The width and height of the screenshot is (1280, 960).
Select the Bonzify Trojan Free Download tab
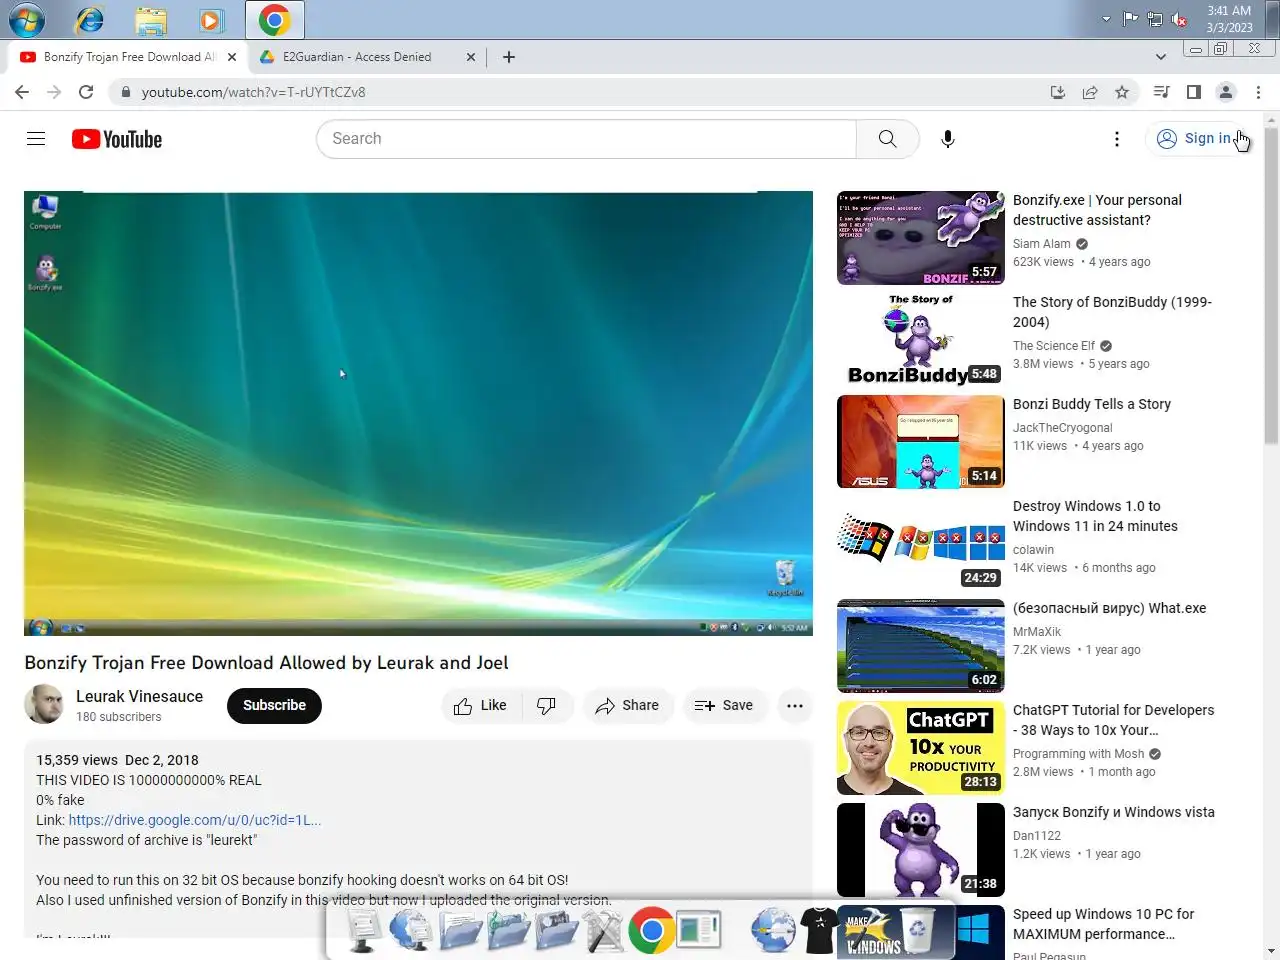(x=128, y=57)
